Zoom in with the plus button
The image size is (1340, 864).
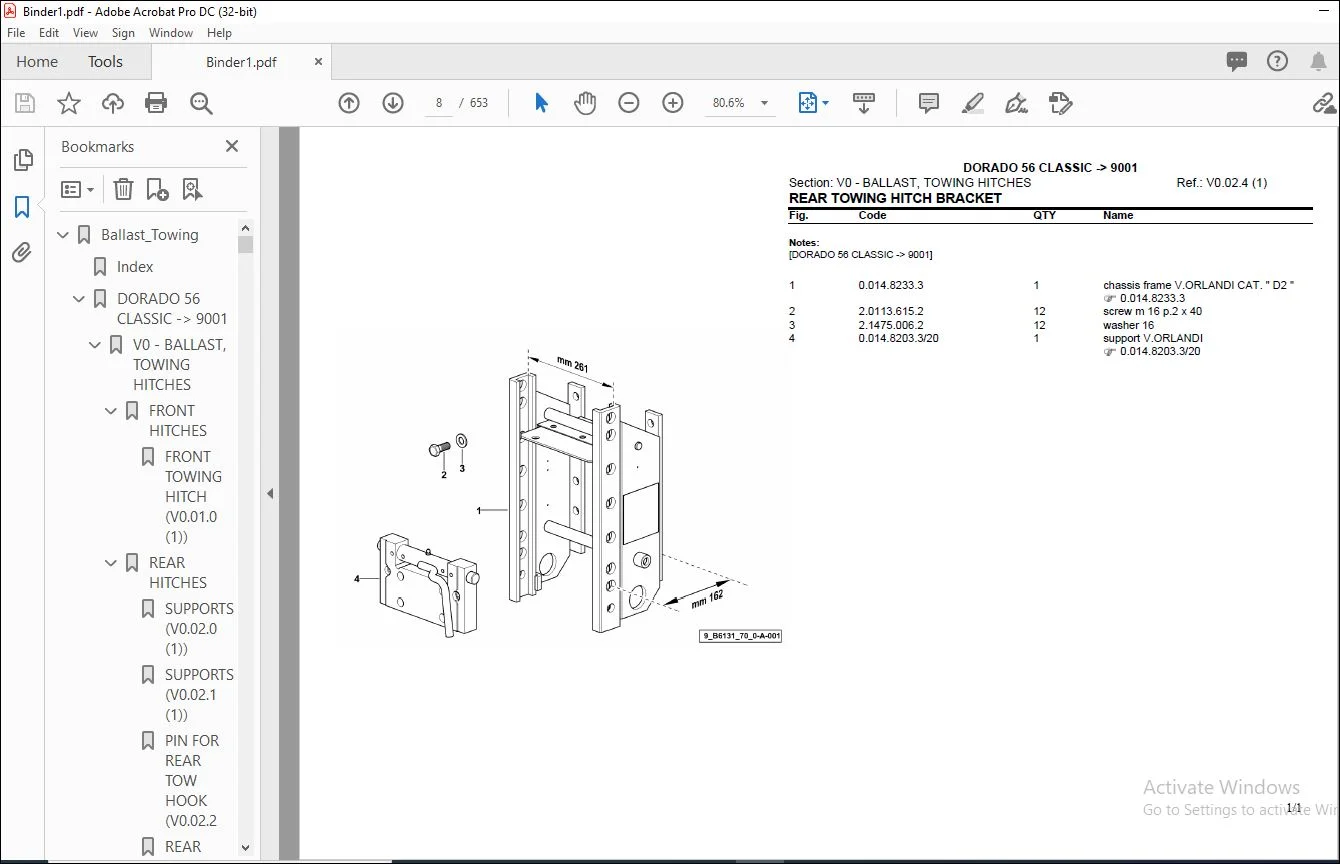[673, 103]
